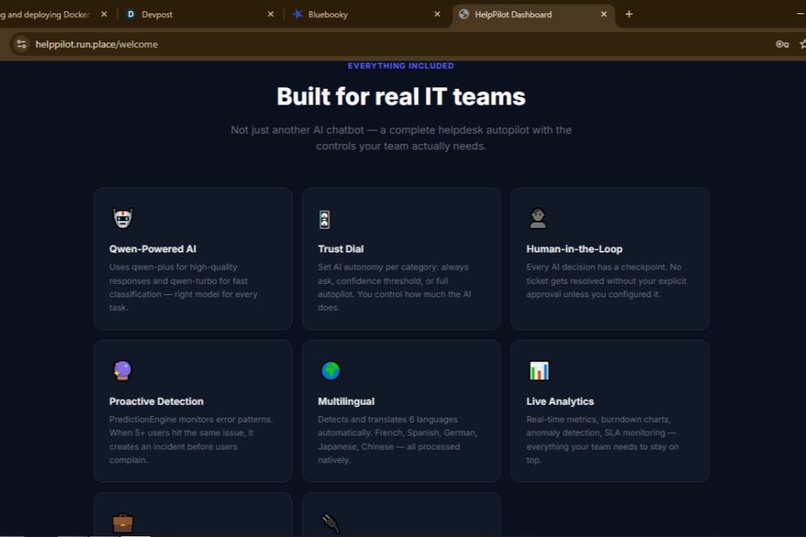Click the Bluebooky tab favicon
806x537 pixels.
click(x=297, y=14)
